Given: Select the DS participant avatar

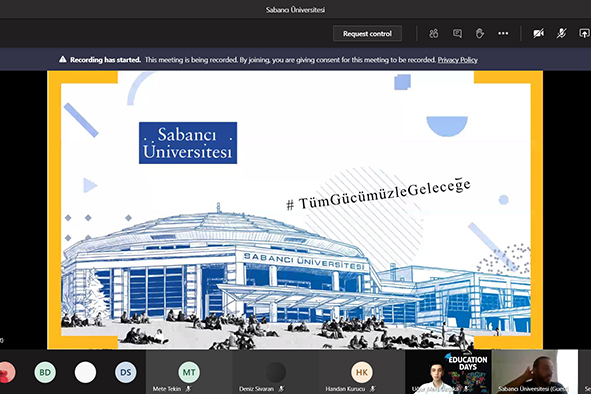Looking at the screenshot, I should tap(126, 372).
